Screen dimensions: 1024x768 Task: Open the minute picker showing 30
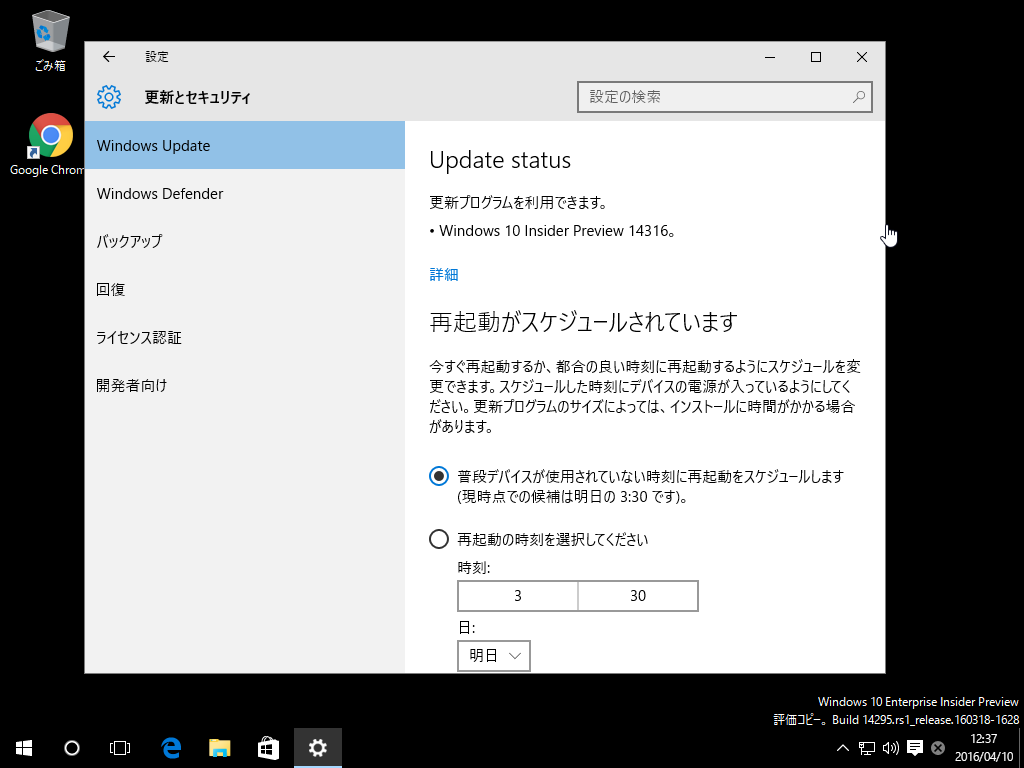[x=638, y=596]
